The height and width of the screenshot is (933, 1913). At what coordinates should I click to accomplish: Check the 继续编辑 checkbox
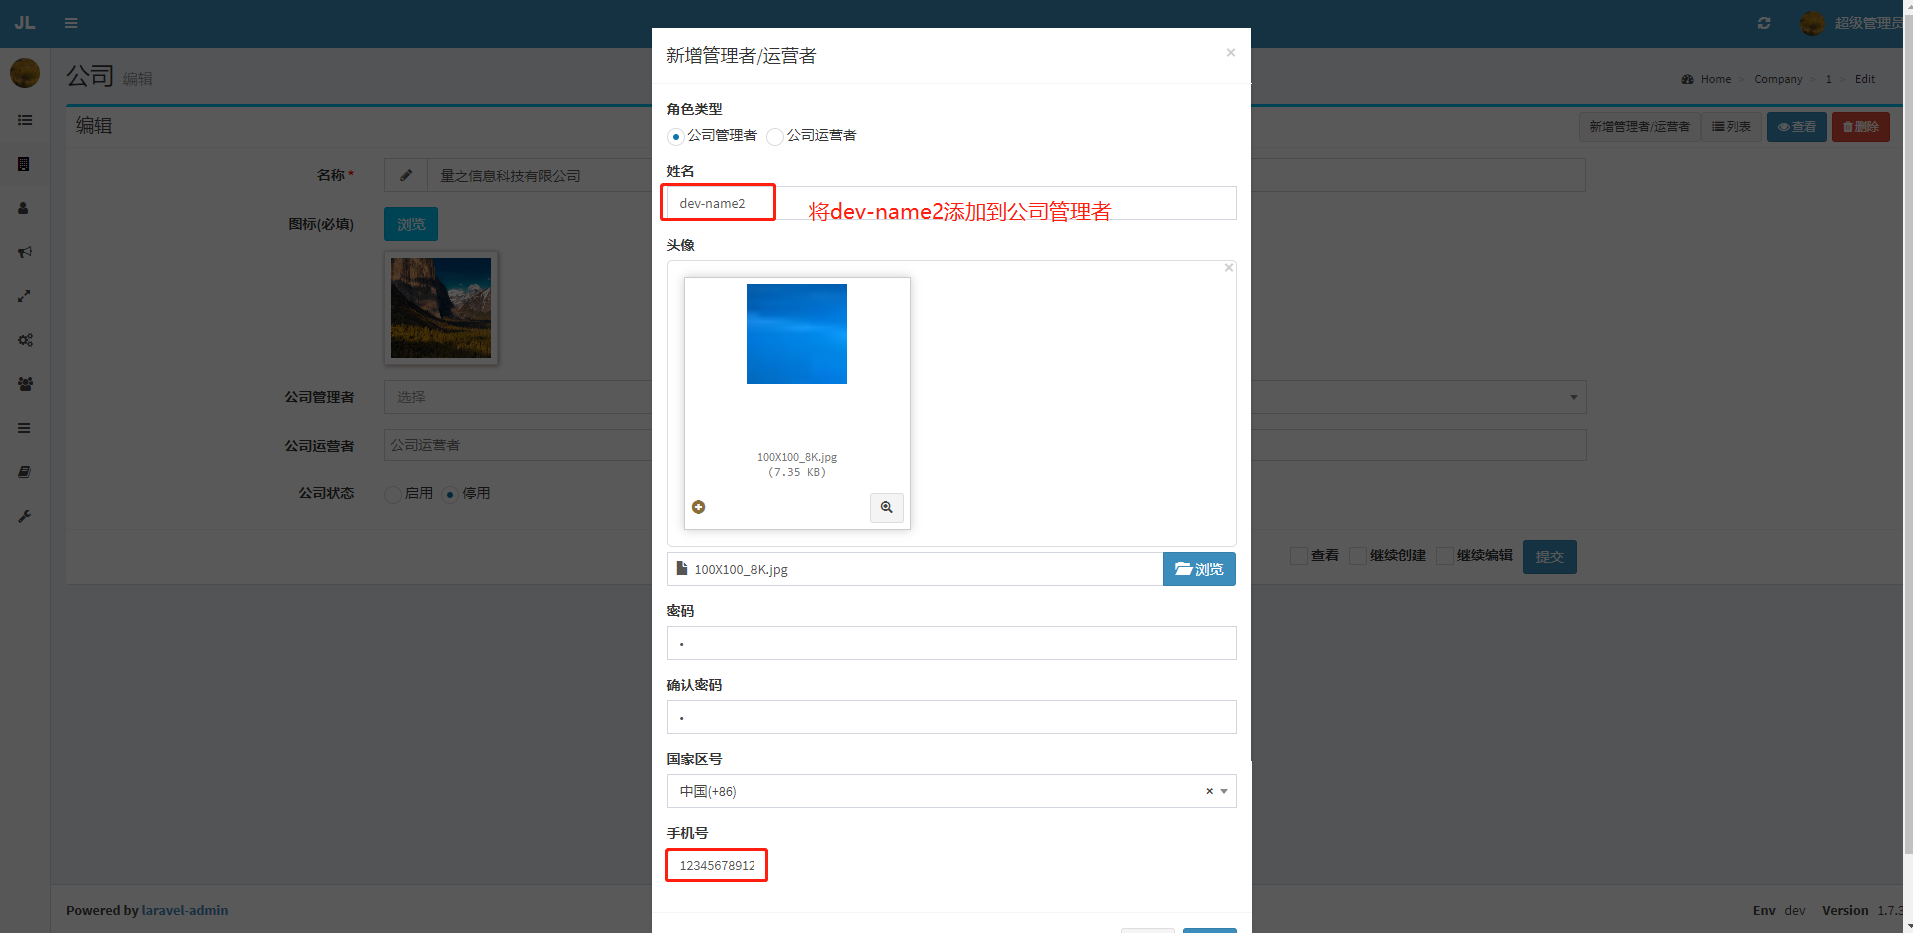(x=1445, y=556)
